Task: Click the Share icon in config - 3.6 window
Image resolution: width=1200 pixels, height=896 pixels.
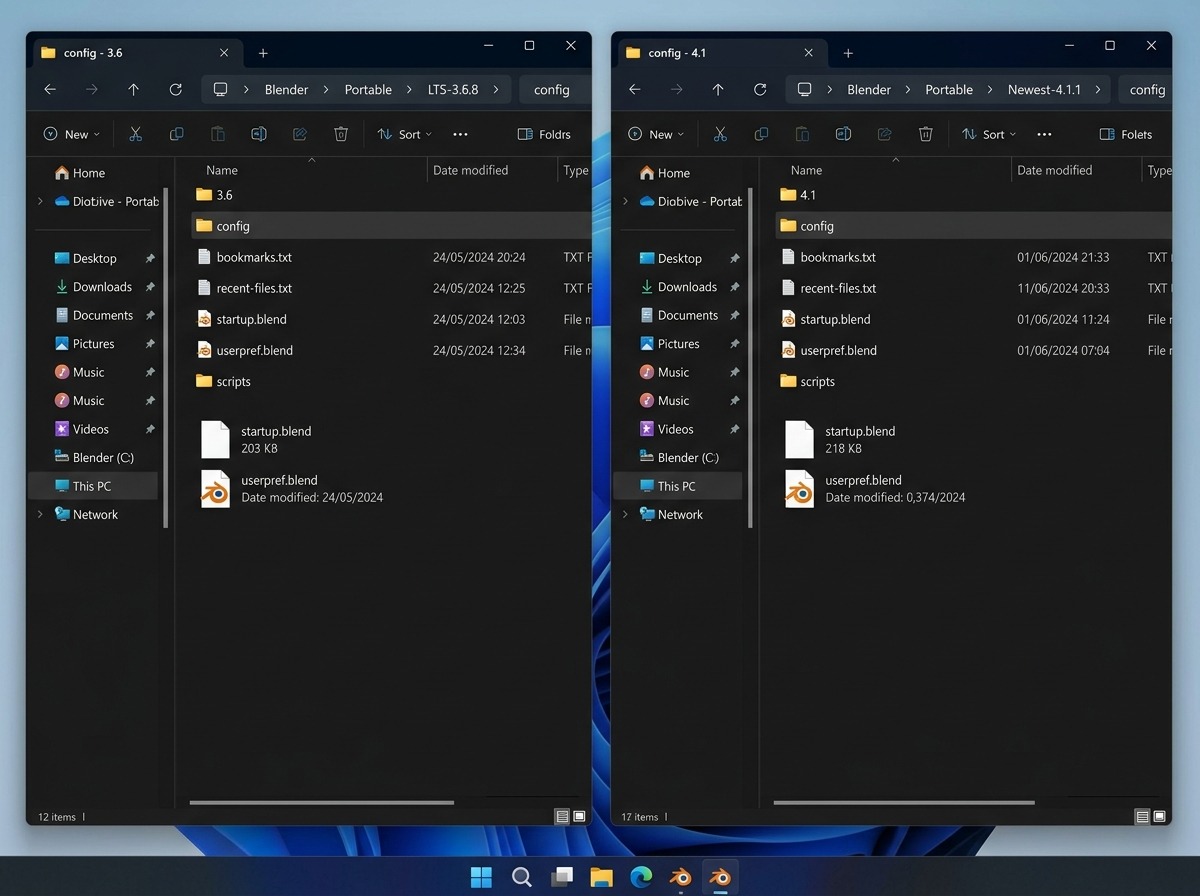Action: click(300, 134)
